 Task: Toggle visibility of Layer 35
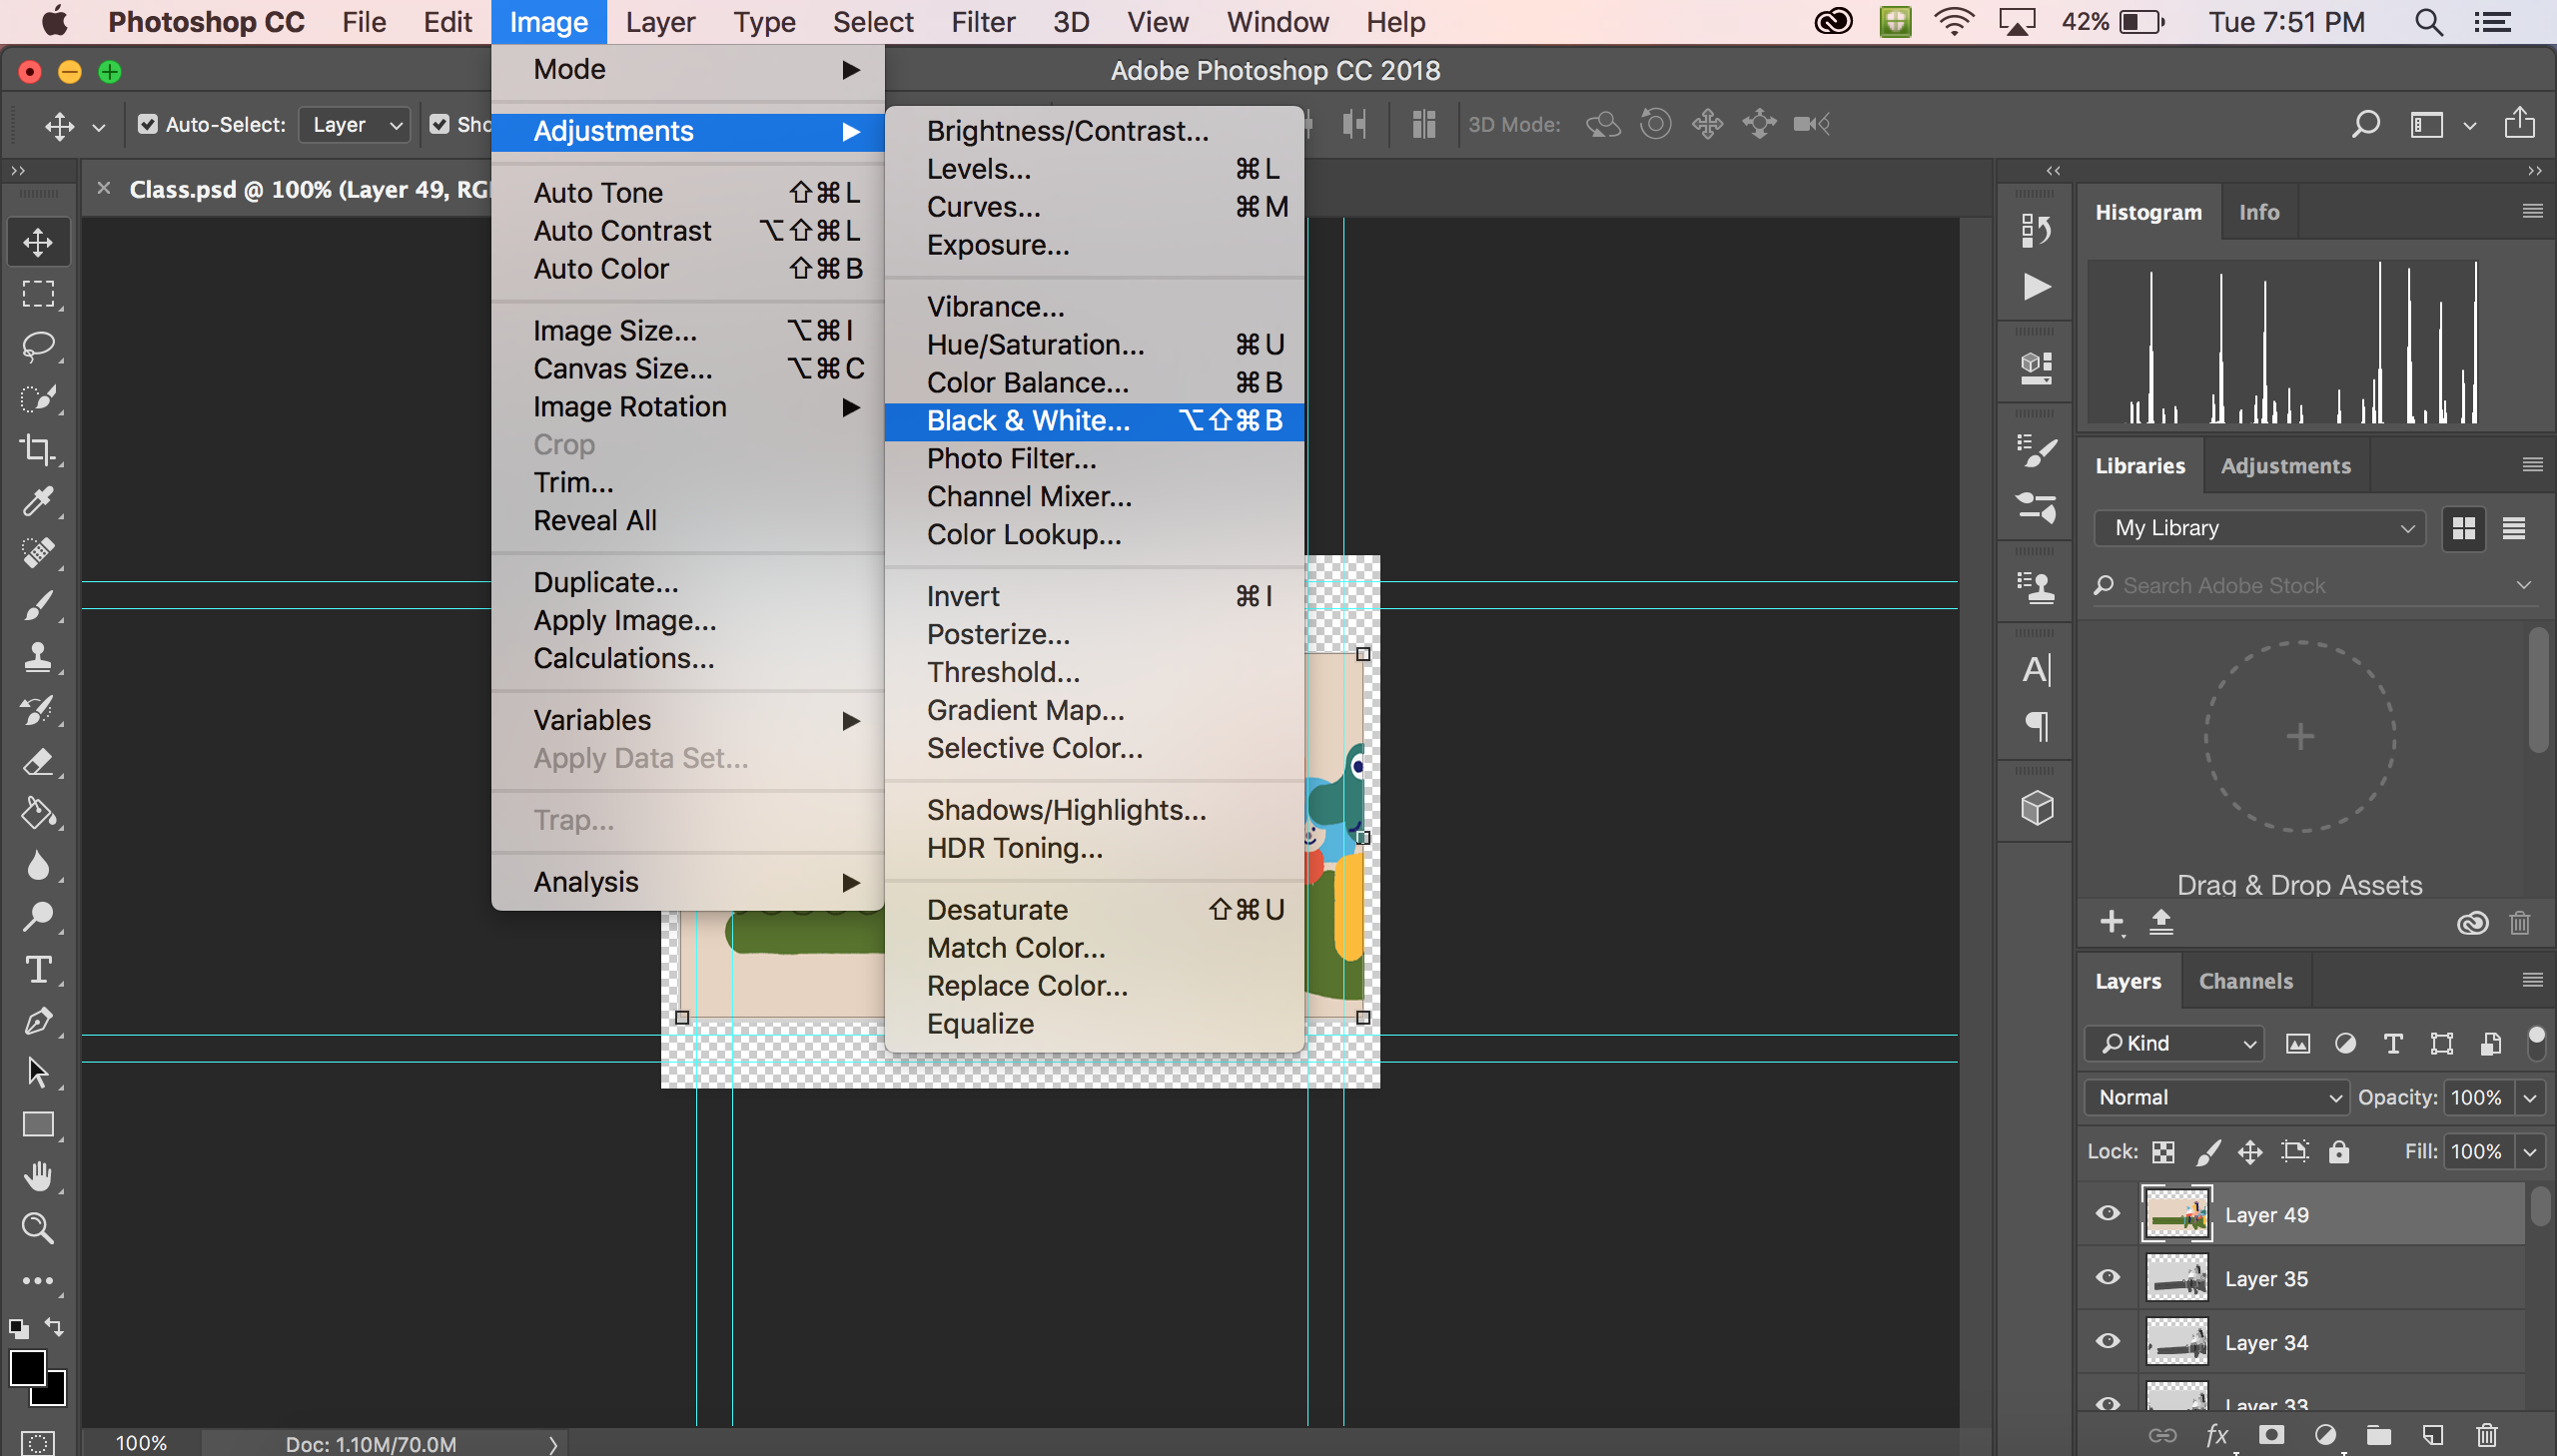tap(2108, 1278)
